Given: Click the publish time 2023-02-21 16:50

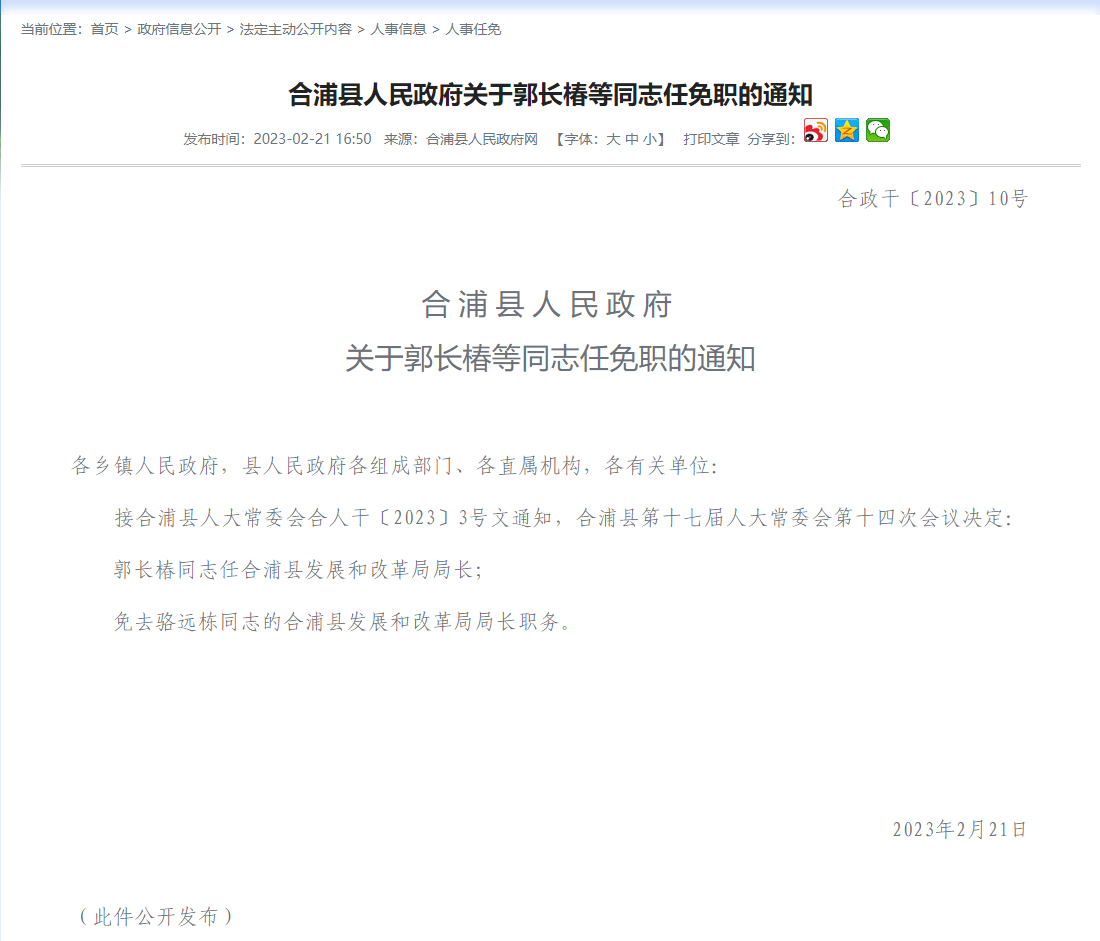Looking at the screenshot, I should click(312, 140).
